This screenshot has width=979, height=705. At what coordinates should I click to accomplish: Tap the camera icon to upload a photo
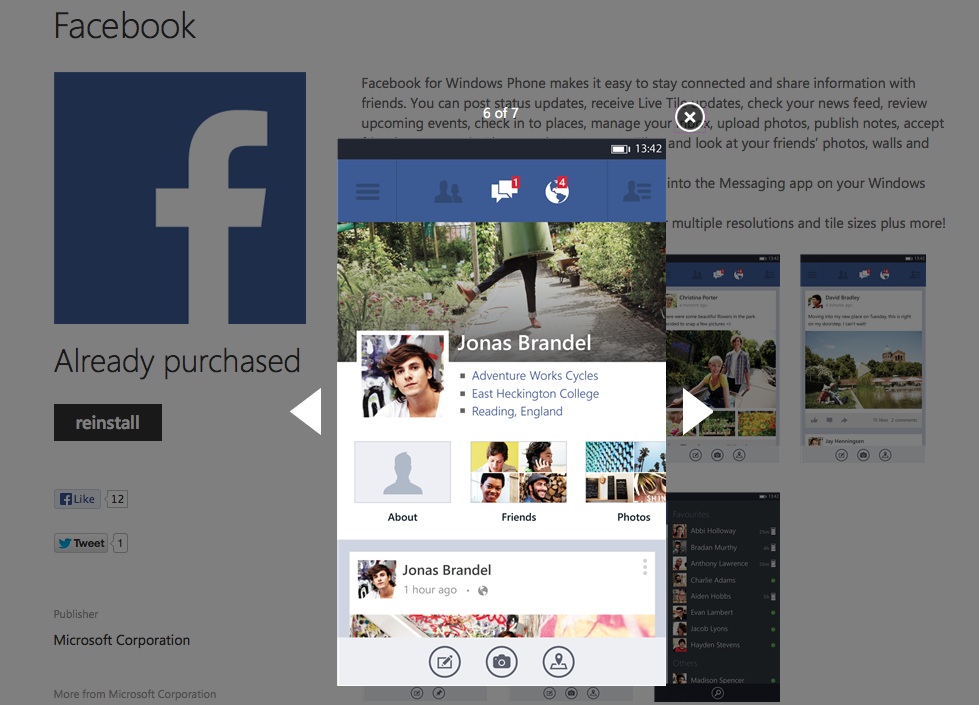501,661
